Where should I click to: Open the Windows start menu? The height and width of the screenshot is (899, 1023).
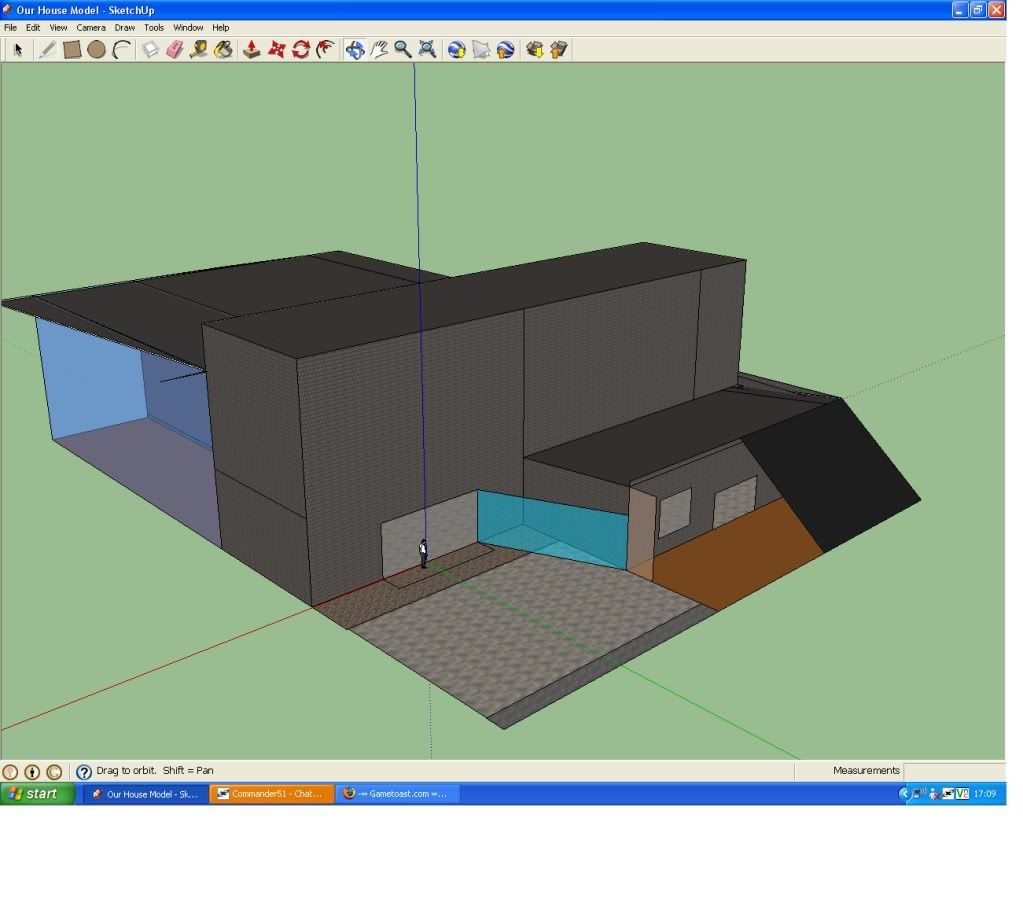pyautogui.click(x=37, y=794)
